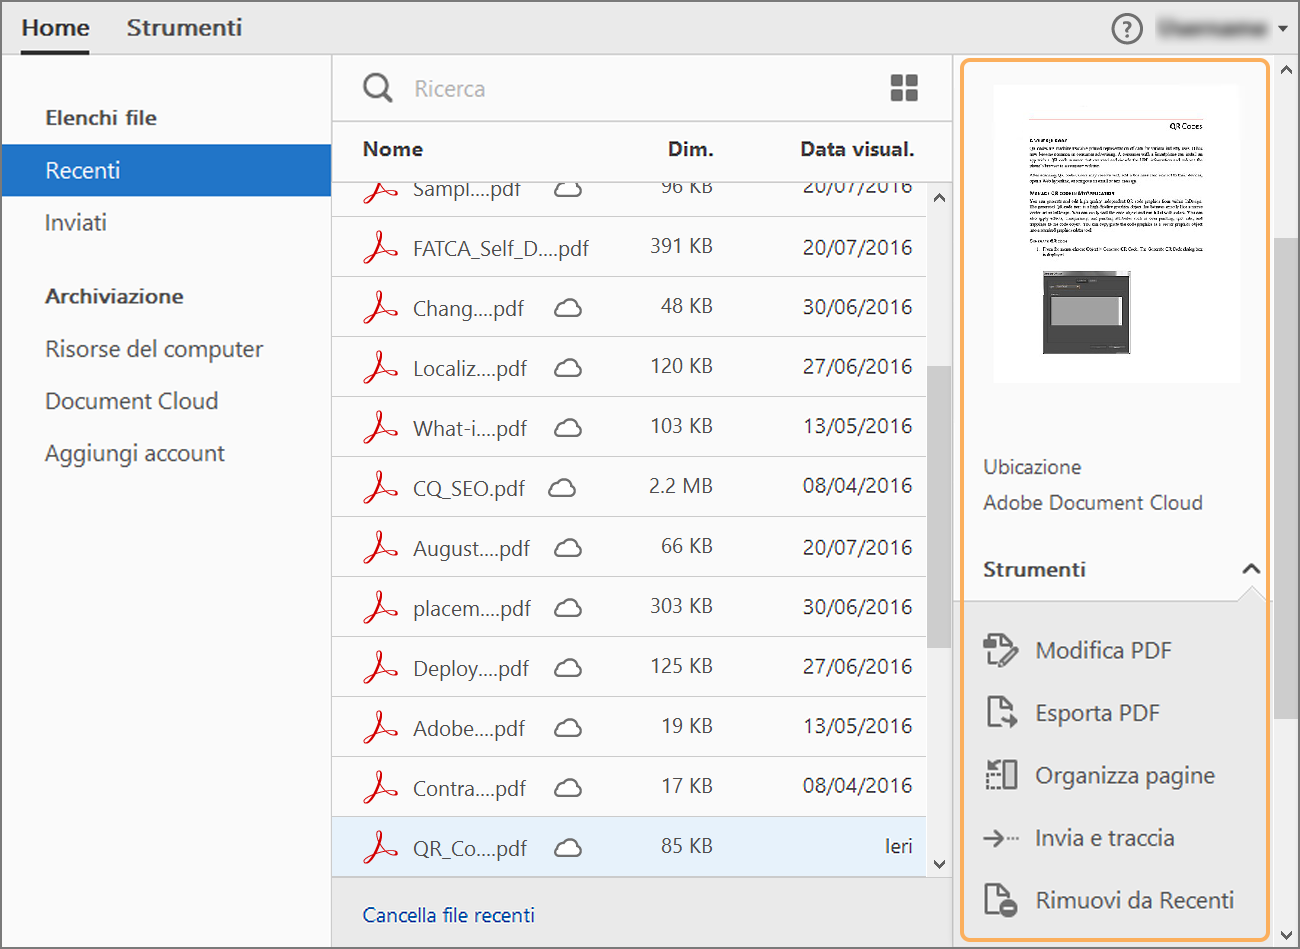Open the help question mark icon
Image resolution: width=1300 pixels, height=949 pixels.
tap(1127, 29)
